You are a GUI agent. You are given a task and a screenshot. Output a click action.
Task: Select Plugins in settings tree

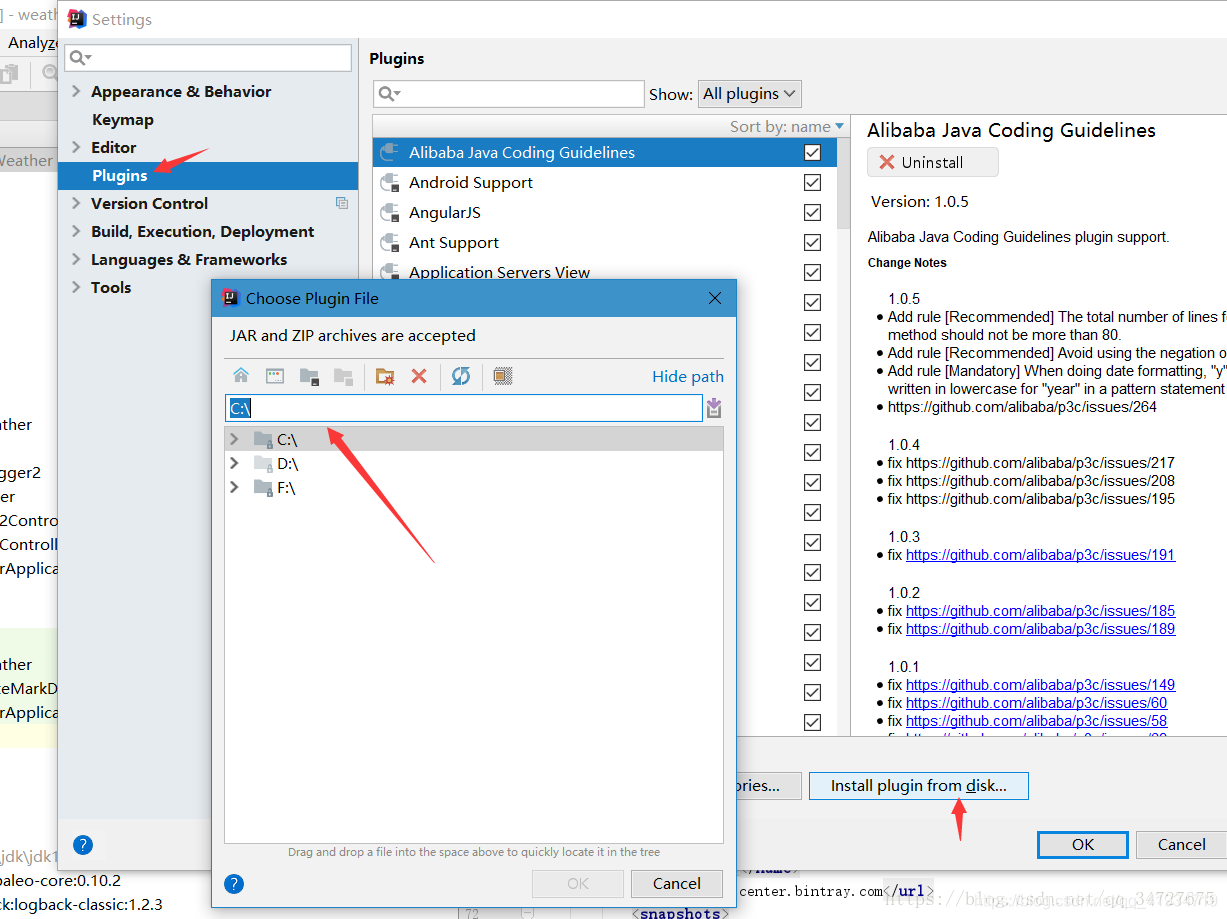click(x=208, y=175)
